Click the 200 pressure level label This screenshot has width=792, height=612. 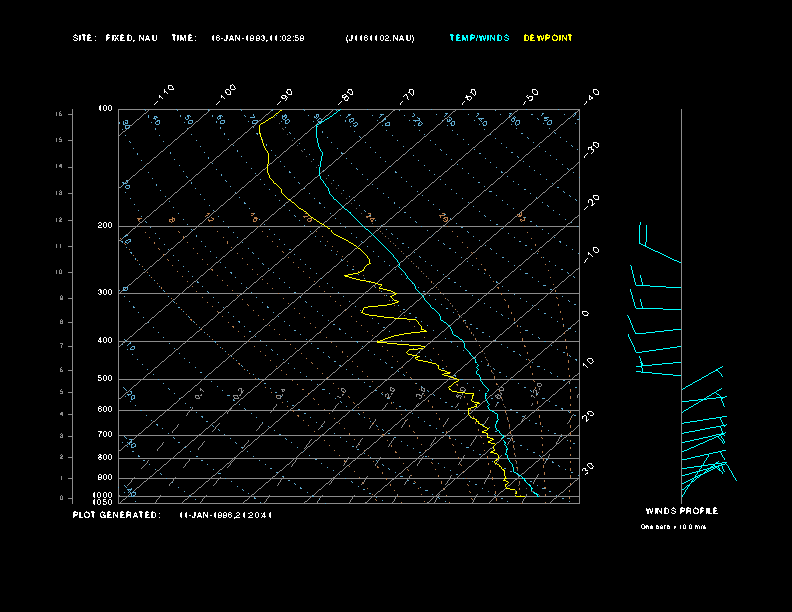[105, 226]
